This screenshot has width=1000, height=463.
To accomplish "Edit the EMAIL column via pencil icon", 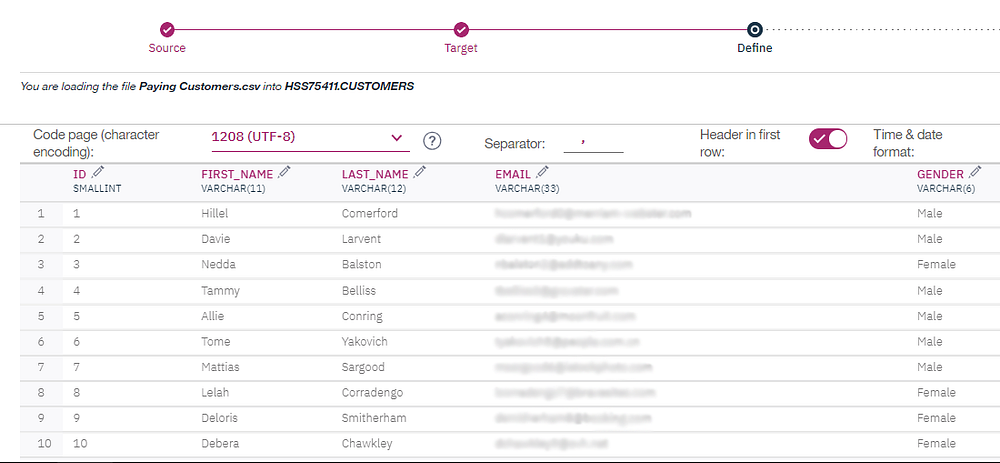I will point(542,173).
